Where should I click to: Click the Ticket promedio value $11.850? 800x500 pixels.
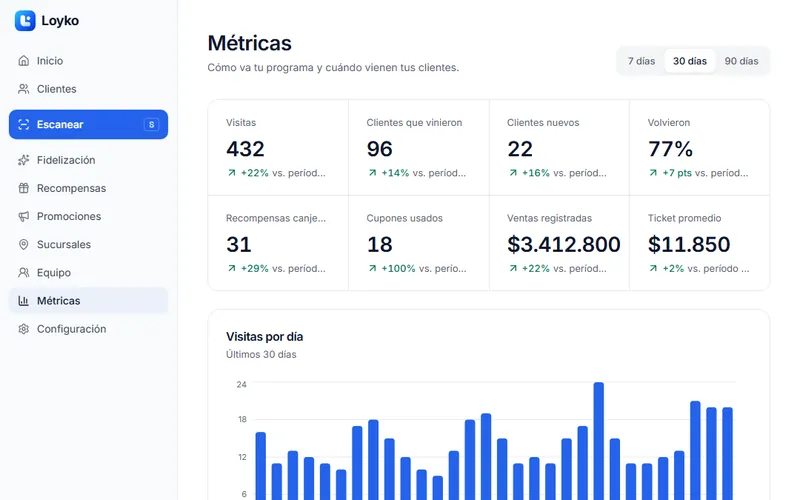(689, 244)
